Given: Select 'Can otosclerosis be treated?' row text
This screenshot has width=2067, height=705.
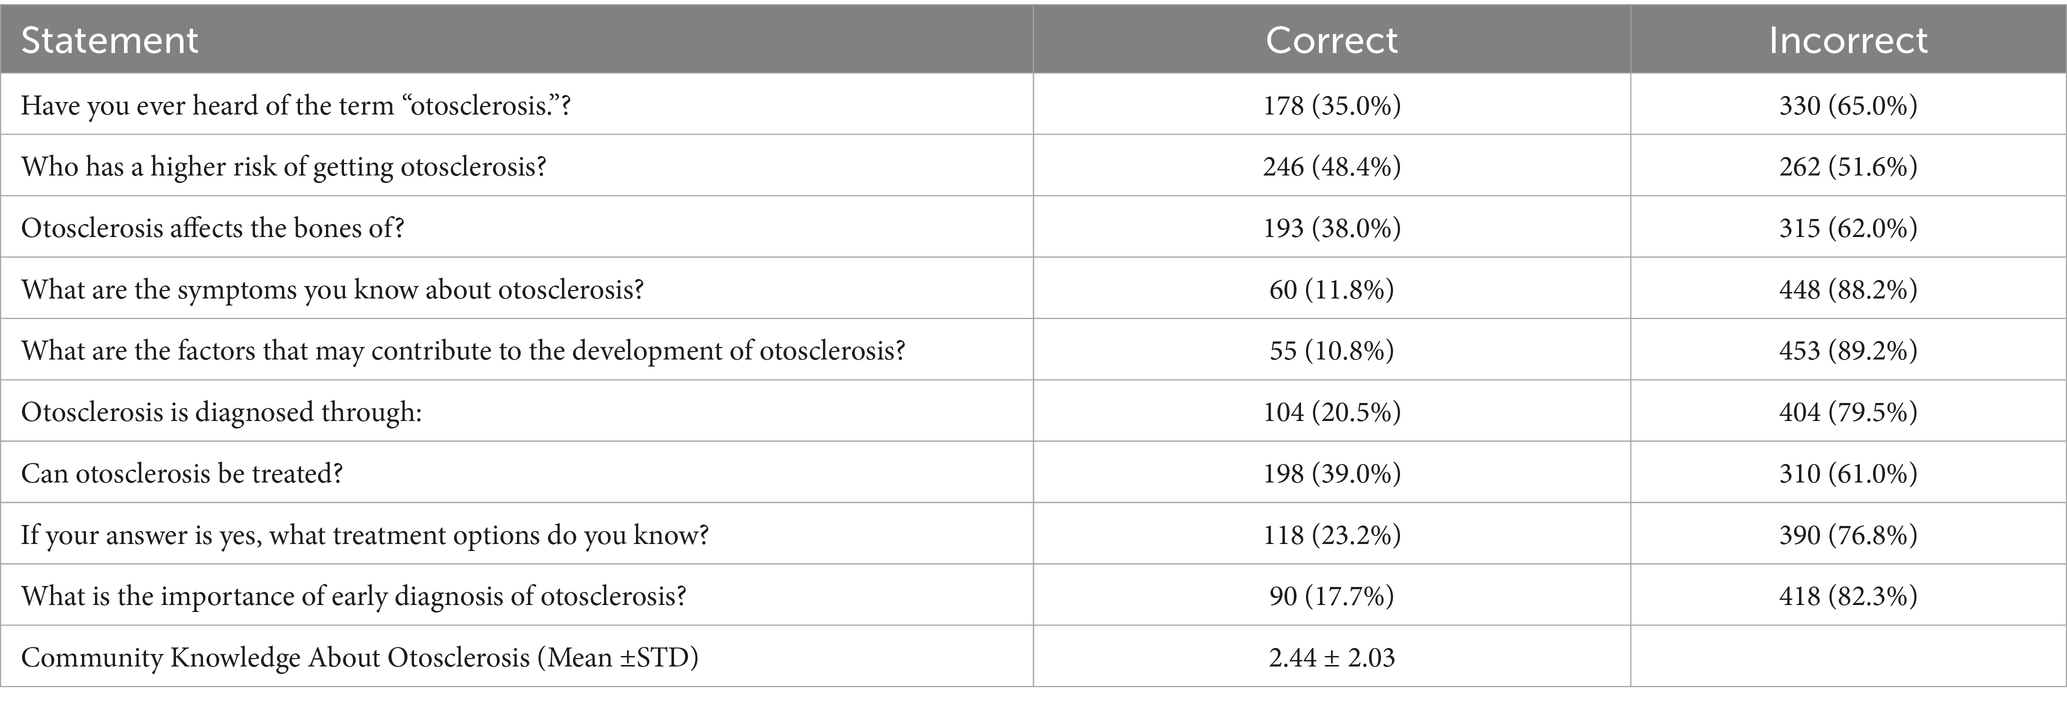Looking at the screenshot, I should coord(182,473).
